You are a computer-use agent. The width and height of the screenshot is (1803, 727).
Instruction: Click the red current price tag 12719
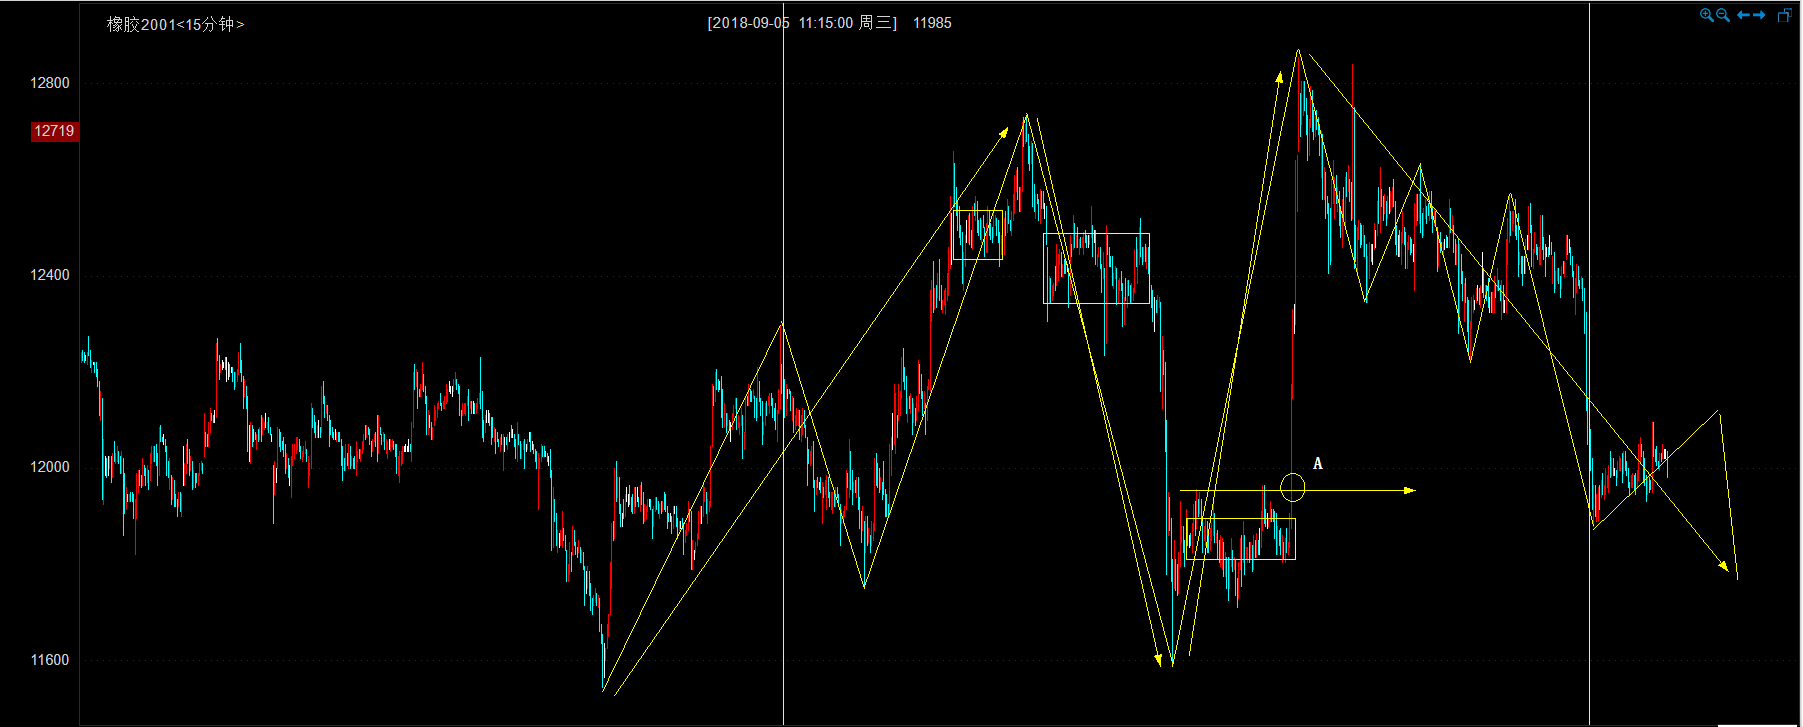[x=54, y=131]
